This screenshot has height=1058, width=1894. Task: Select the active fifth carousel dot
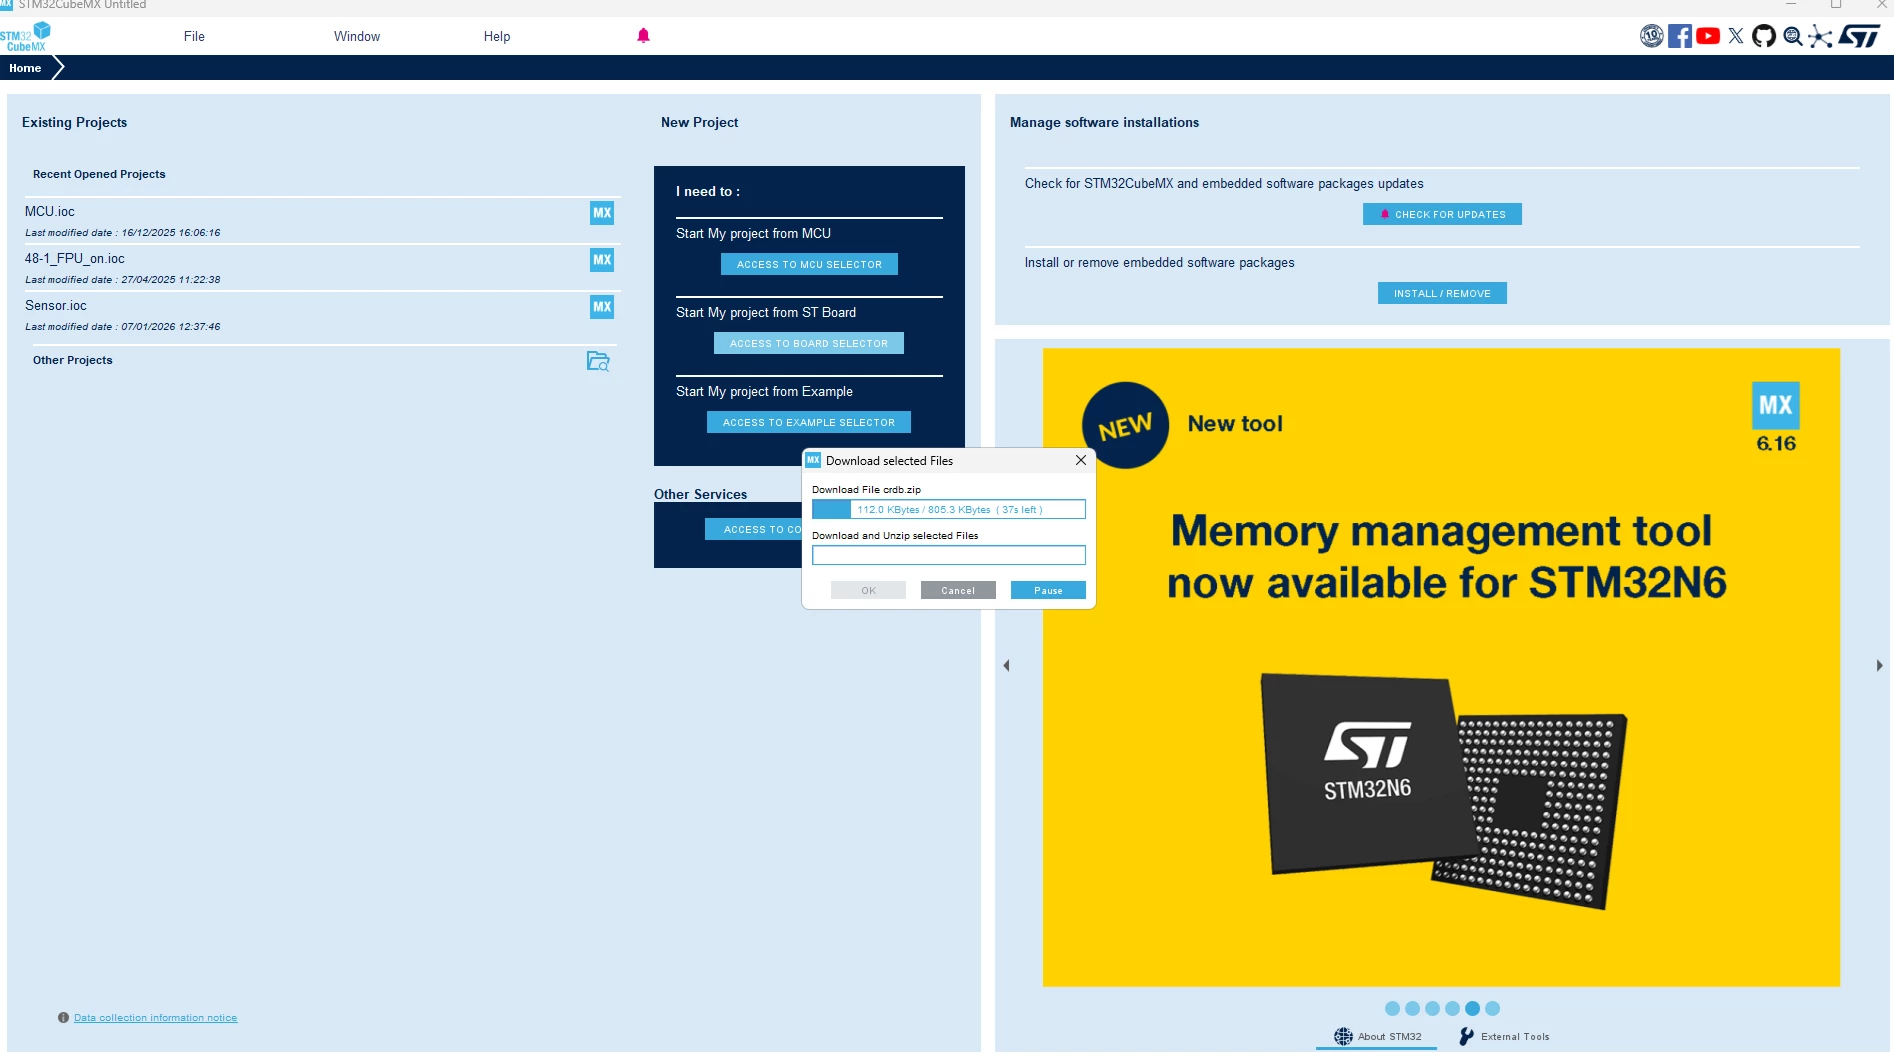click(x=1472, y=1009)
